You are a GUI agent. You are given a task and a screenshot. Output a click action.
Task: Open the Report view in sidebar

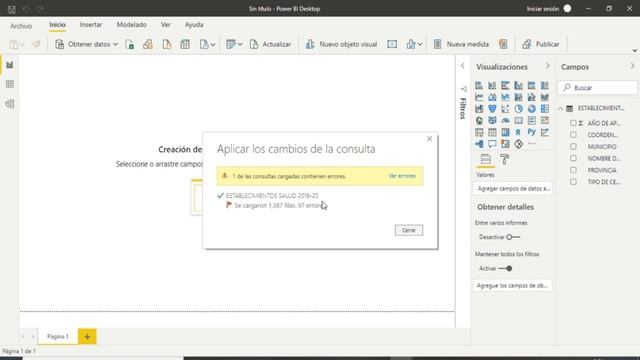10,65
